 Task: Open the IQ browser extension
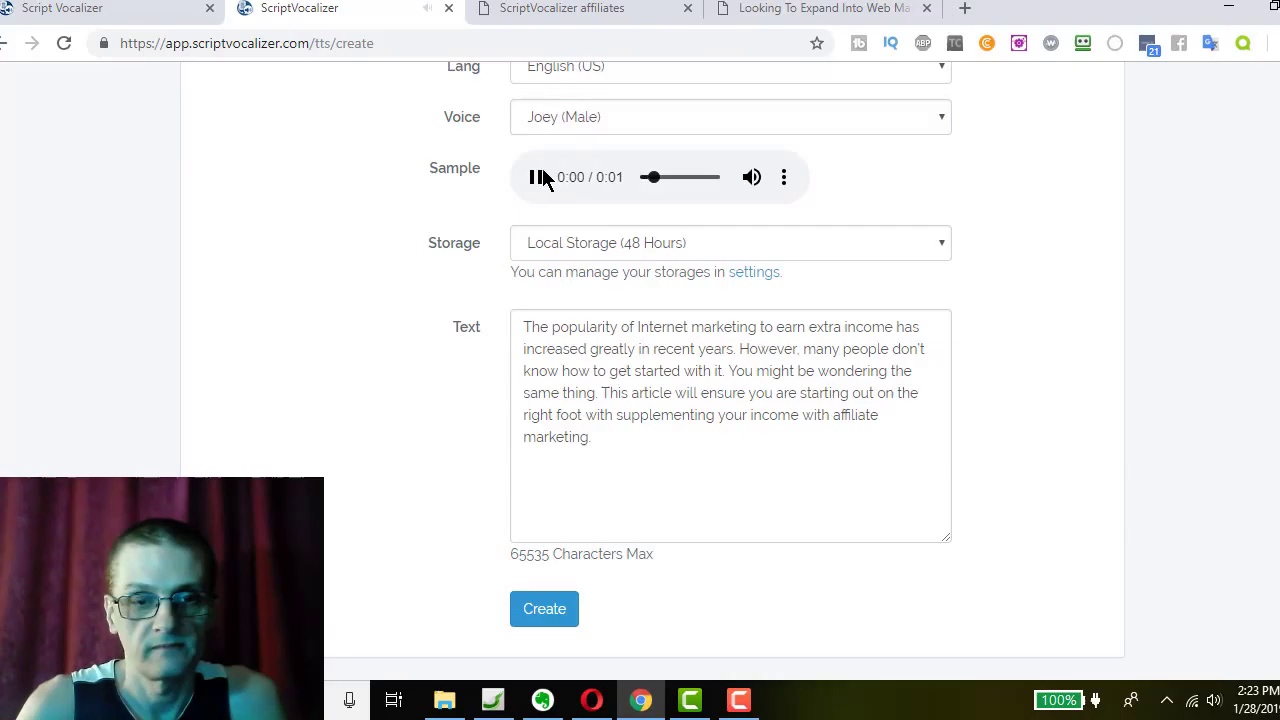pos(891,43)
